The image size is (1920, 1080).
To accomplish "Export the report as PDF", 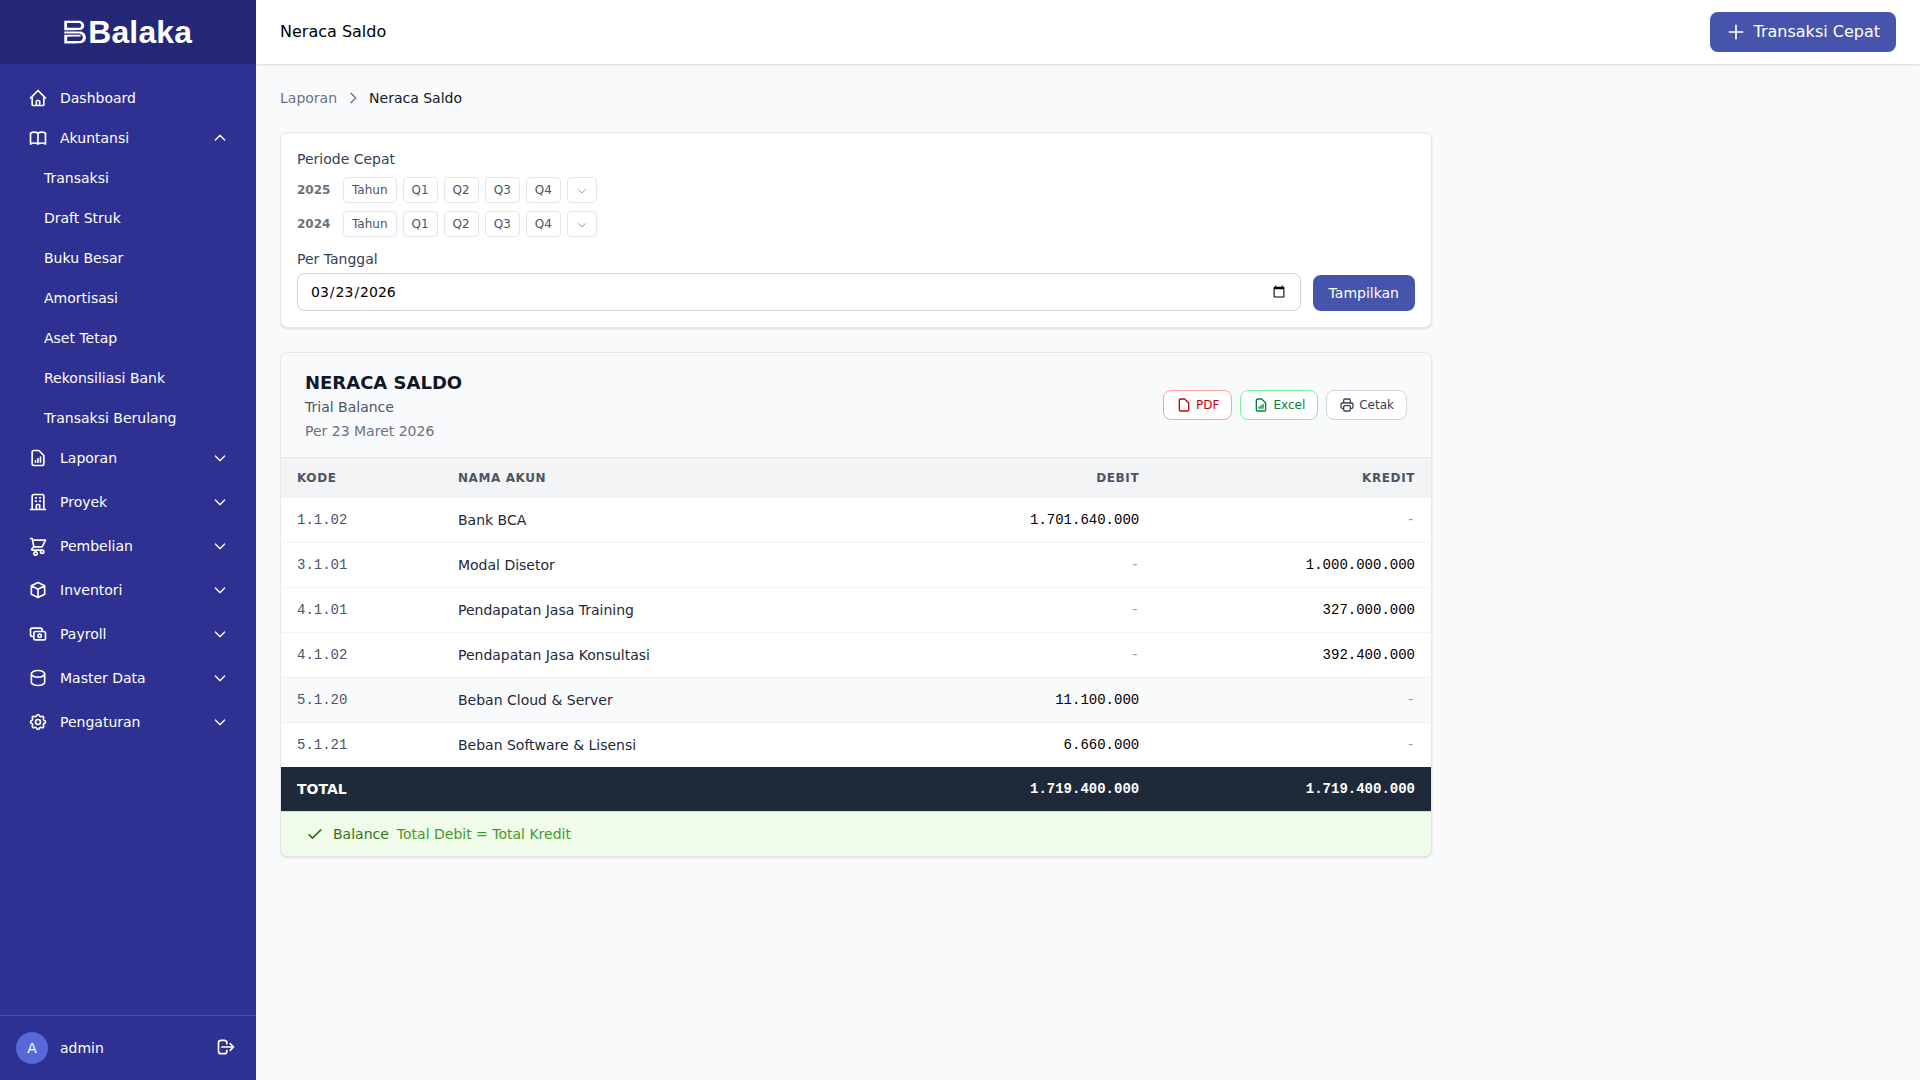I will click(x=1197, y=405).
